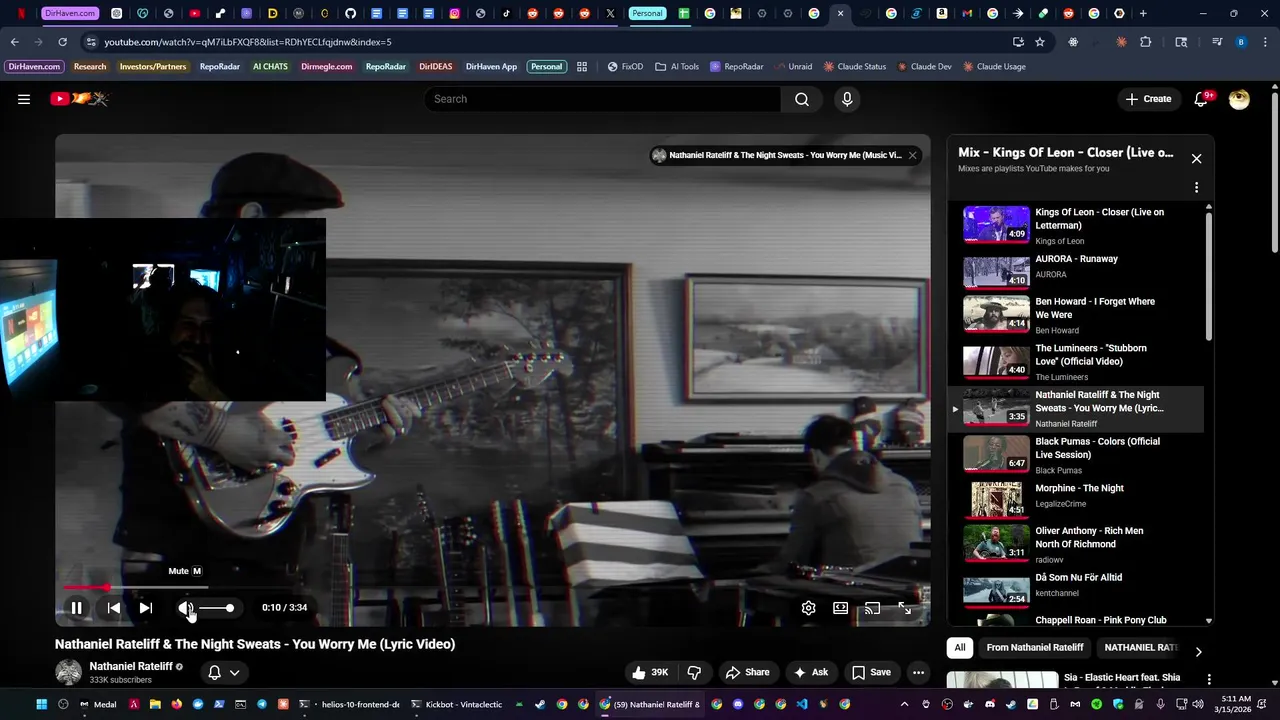This screenshot has height=720, width=1280.
Task: Close the Mix playlist panel
Action: [x=1196, y=159]
